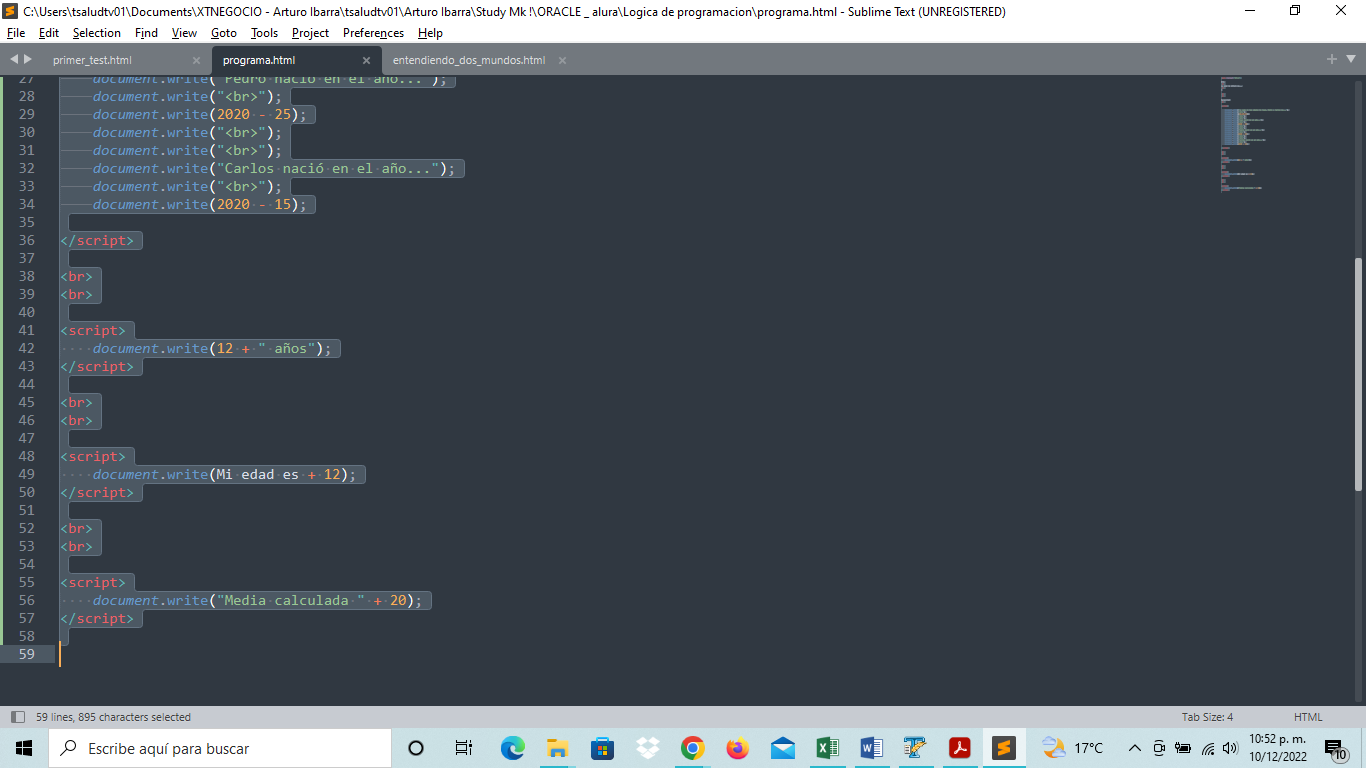Open the Preferences menu

(373, 33)
